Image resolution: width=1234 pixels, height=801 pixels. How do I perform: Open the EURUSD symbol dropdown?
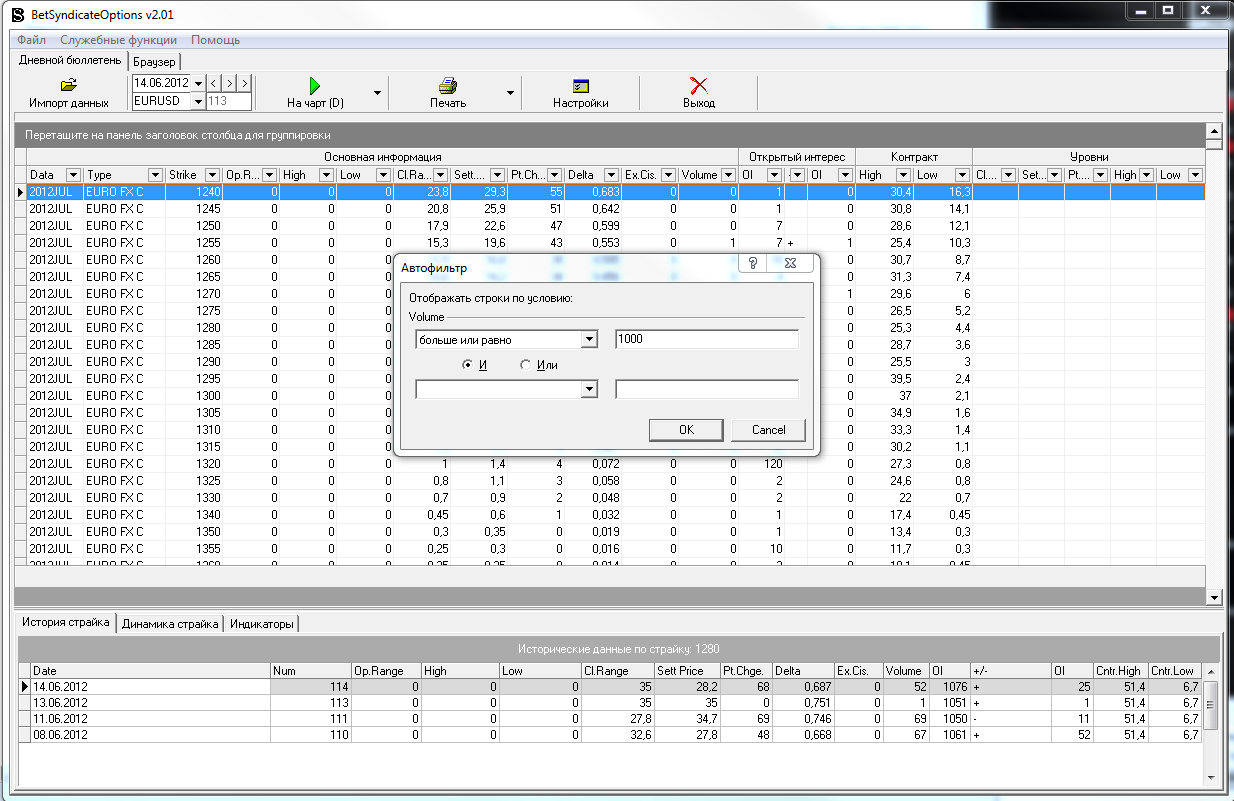coord(197,101)
